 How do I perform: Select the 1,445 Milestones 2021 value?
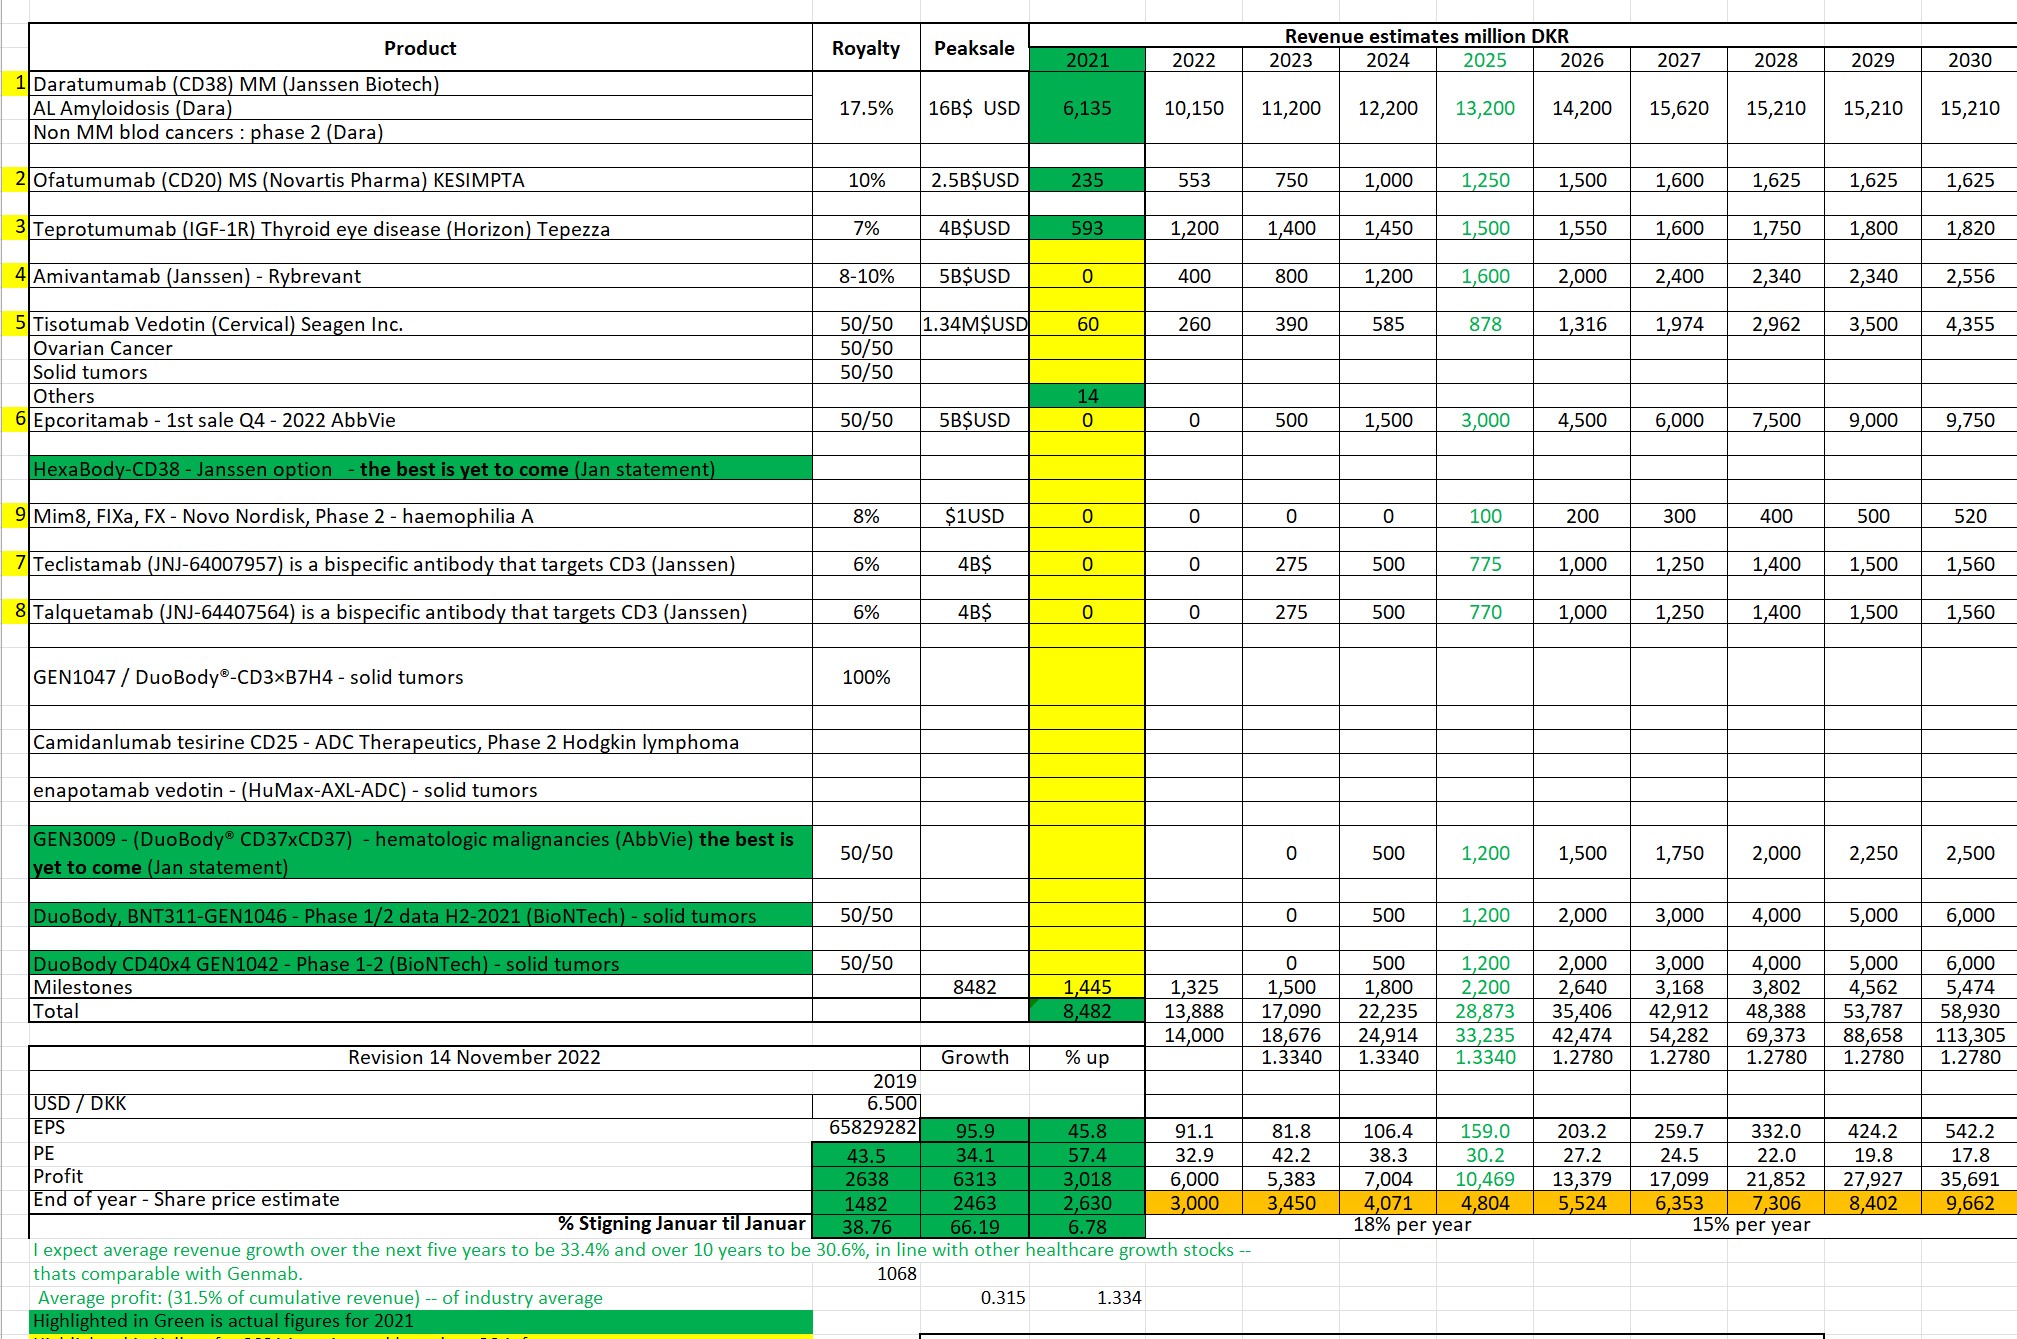click(1087, 987)
